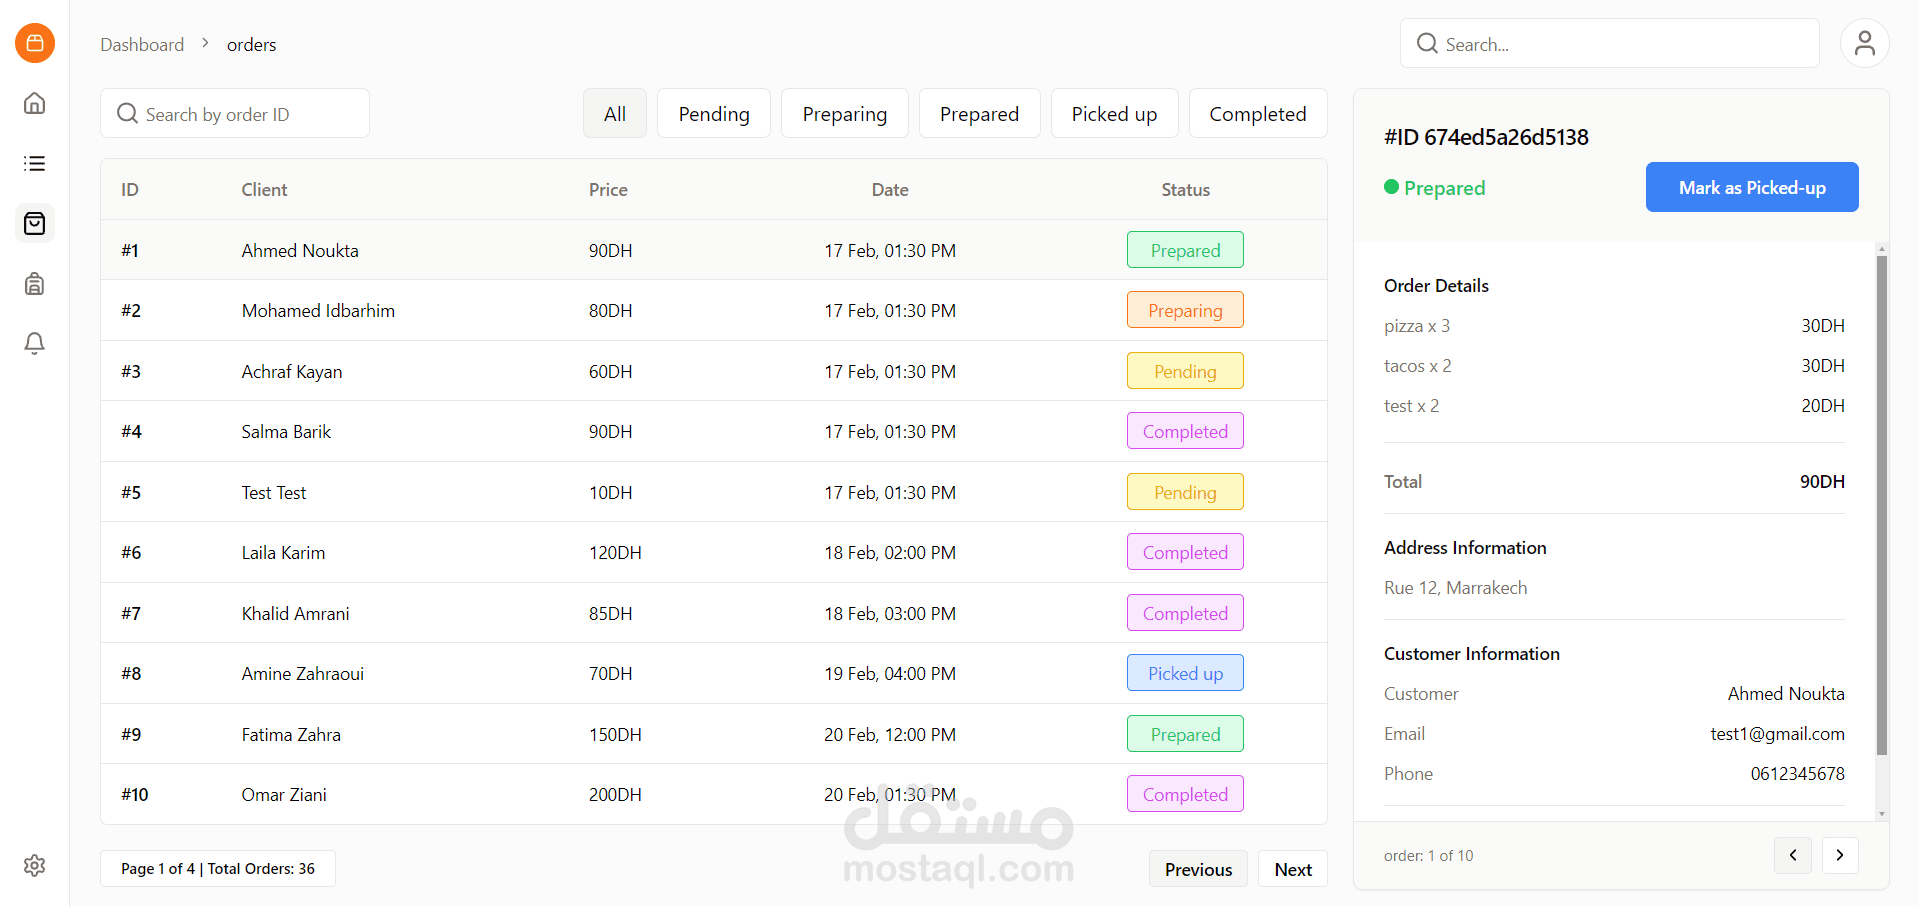
Task: Click the Previous page button
Action: coord(1198,869)
